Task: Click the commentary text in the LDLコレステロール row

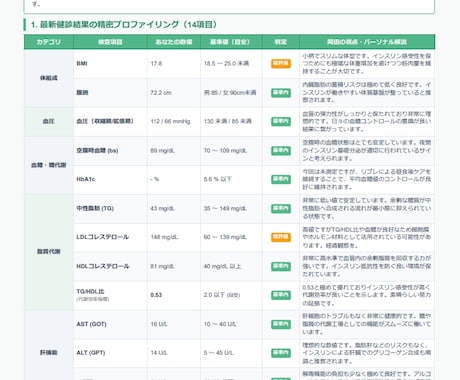Action: [367, 237]
